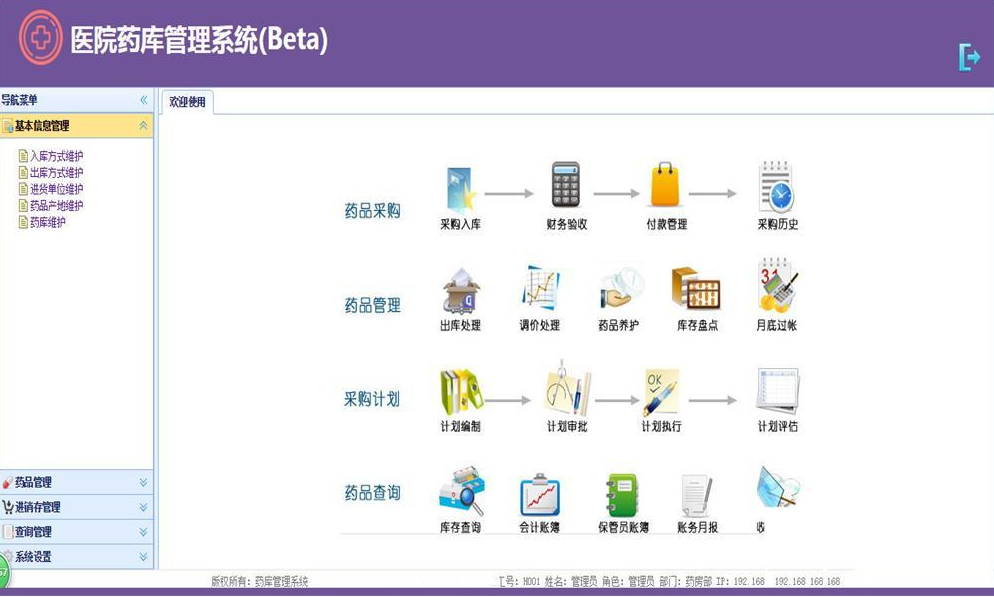
Task: Click the 采购计划 row heading
Action: pos(371,399)
